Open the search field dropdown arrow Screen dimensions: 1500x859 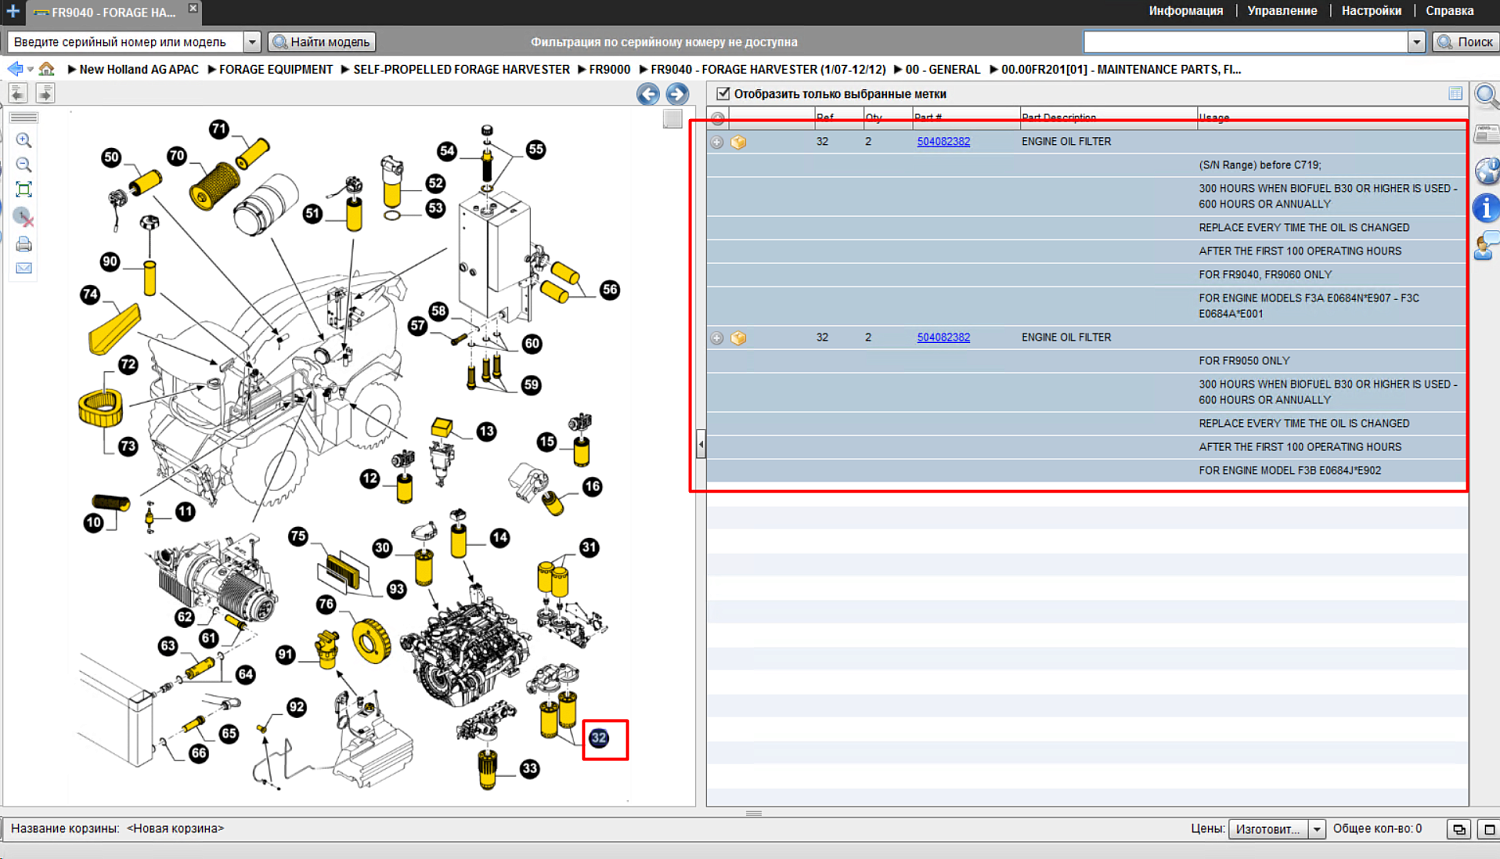(x=1416, y=42)
